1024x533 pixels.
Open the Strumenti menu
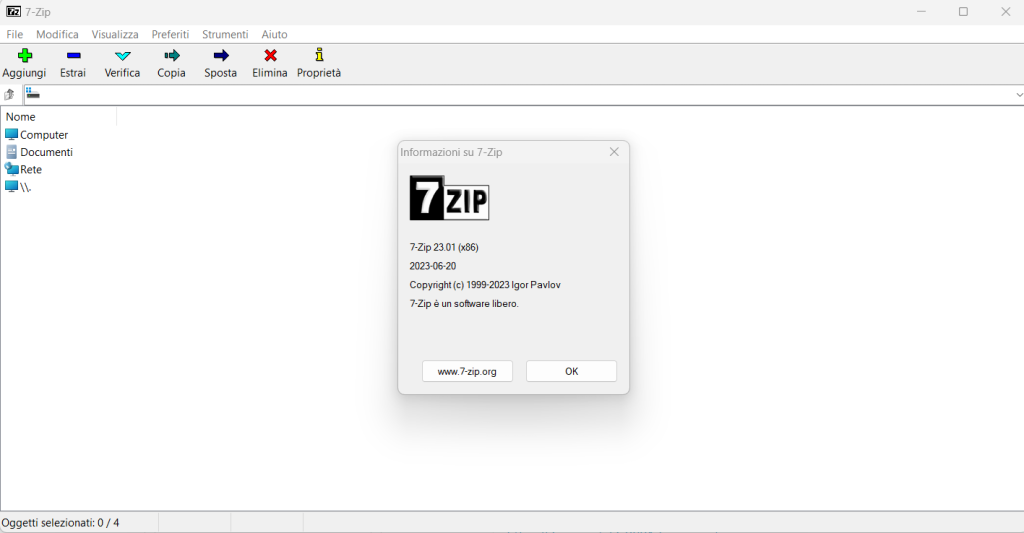(x=225, y=34)
